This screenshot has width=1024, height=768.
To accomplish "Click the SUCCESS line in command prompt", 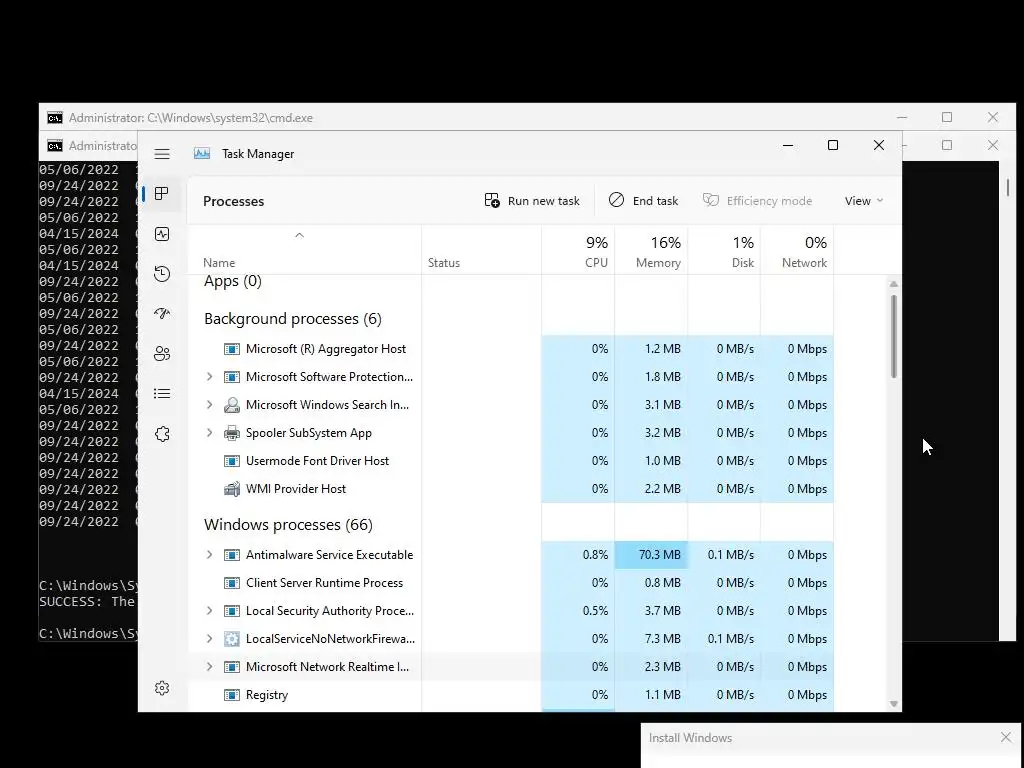I will 87,601.
